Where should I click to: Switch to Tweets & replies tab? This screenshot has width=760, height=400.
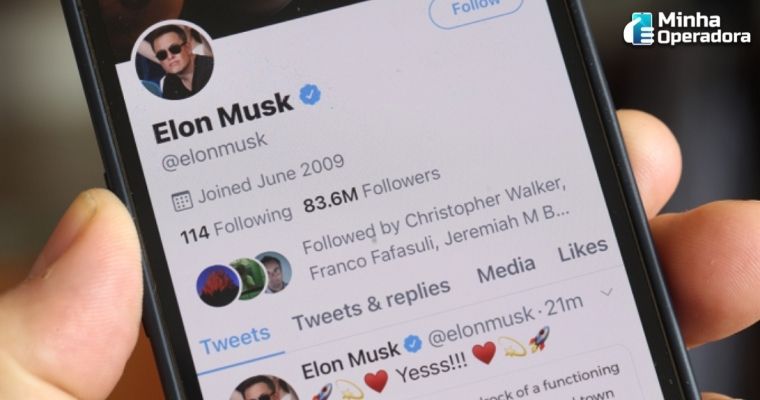(372, 304)
